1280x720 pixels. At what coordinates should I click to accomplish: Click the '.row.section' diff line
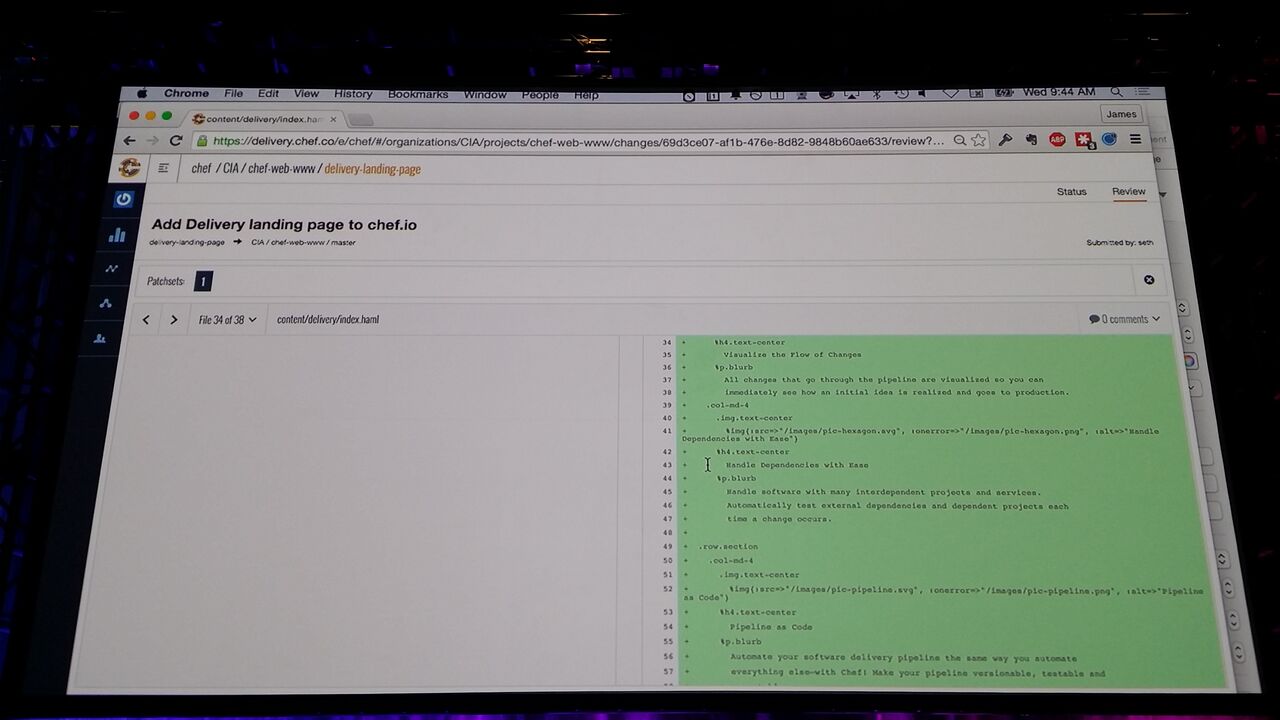(728, 546)
